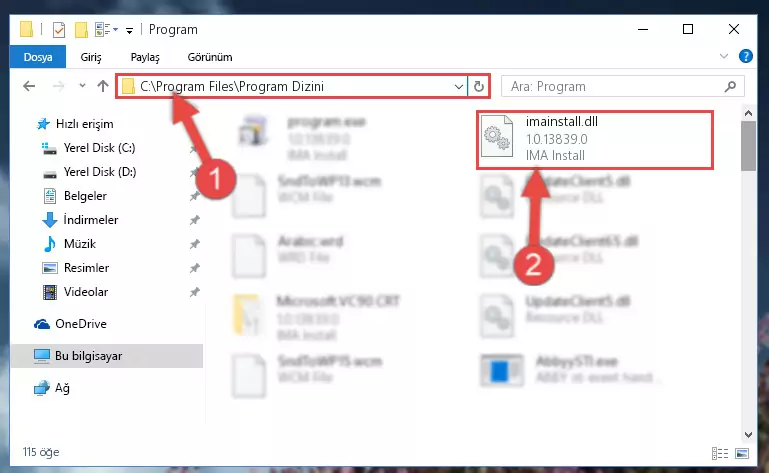Viewport: 769px width, 473px height.
Task: Click the search magnifier icon
Action: click(730, 87)
